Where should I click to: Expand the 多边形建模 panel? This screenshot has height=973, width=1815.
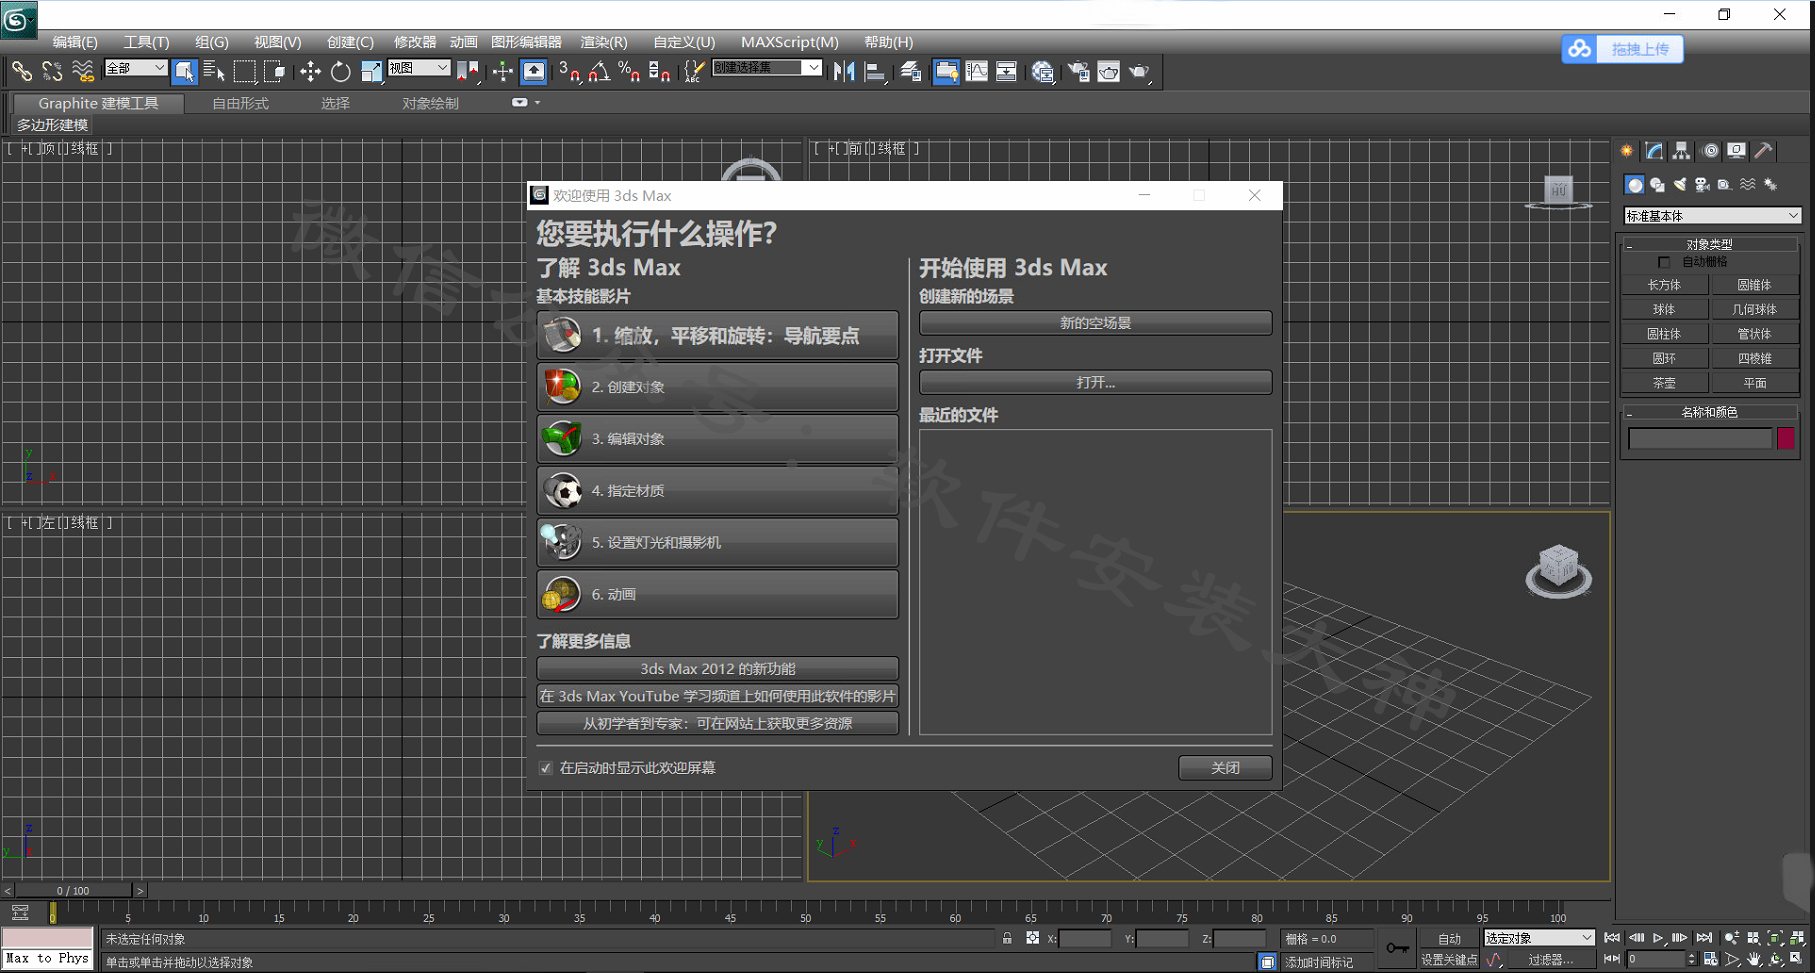click(52, 125)
